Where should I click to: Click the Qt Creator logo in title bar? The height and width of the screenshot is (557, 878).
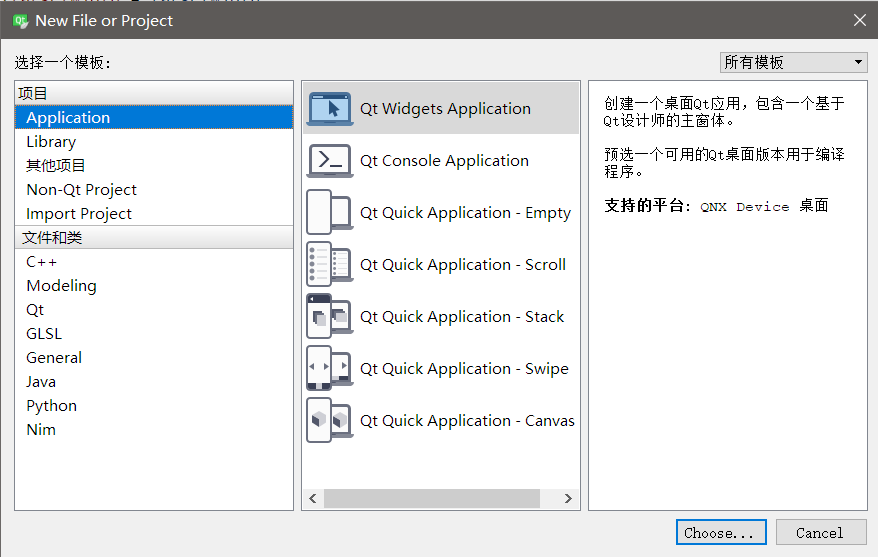20,21
